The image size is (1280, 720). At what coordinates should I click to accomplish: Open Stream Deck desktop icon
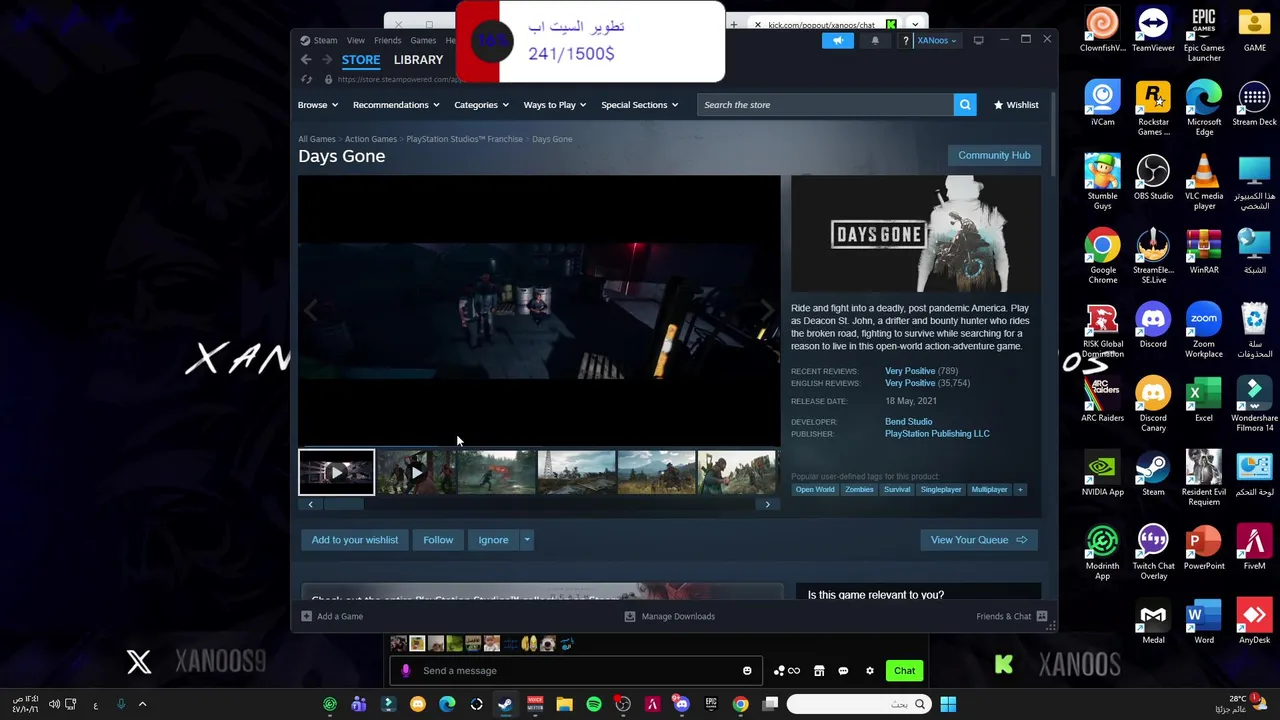tap(1254, 103)
